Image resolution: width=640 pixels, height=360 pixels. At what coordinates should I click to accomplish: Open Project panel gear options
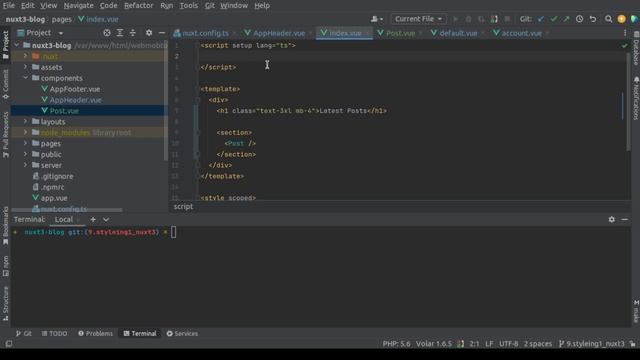click(149, 33)
